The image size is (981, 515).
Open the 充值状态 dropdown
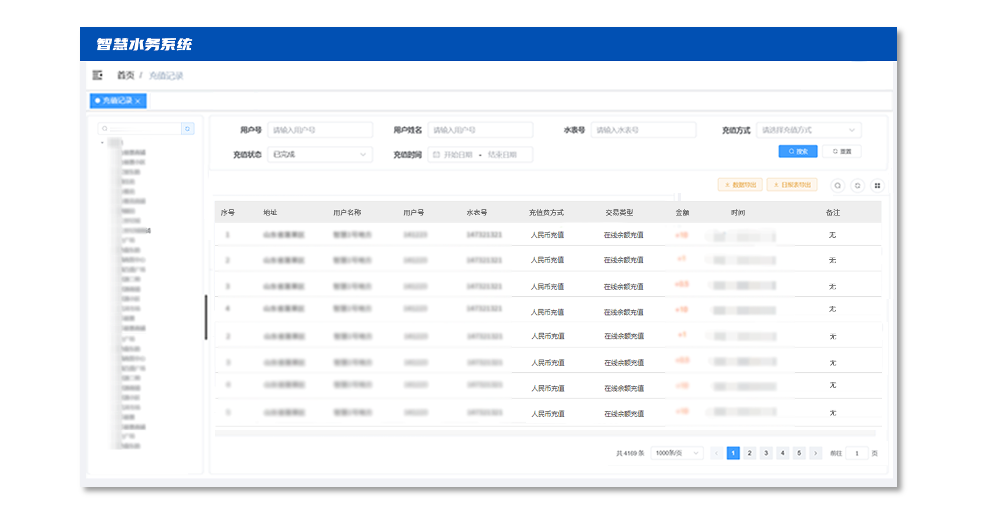click(x=319, y=155)
